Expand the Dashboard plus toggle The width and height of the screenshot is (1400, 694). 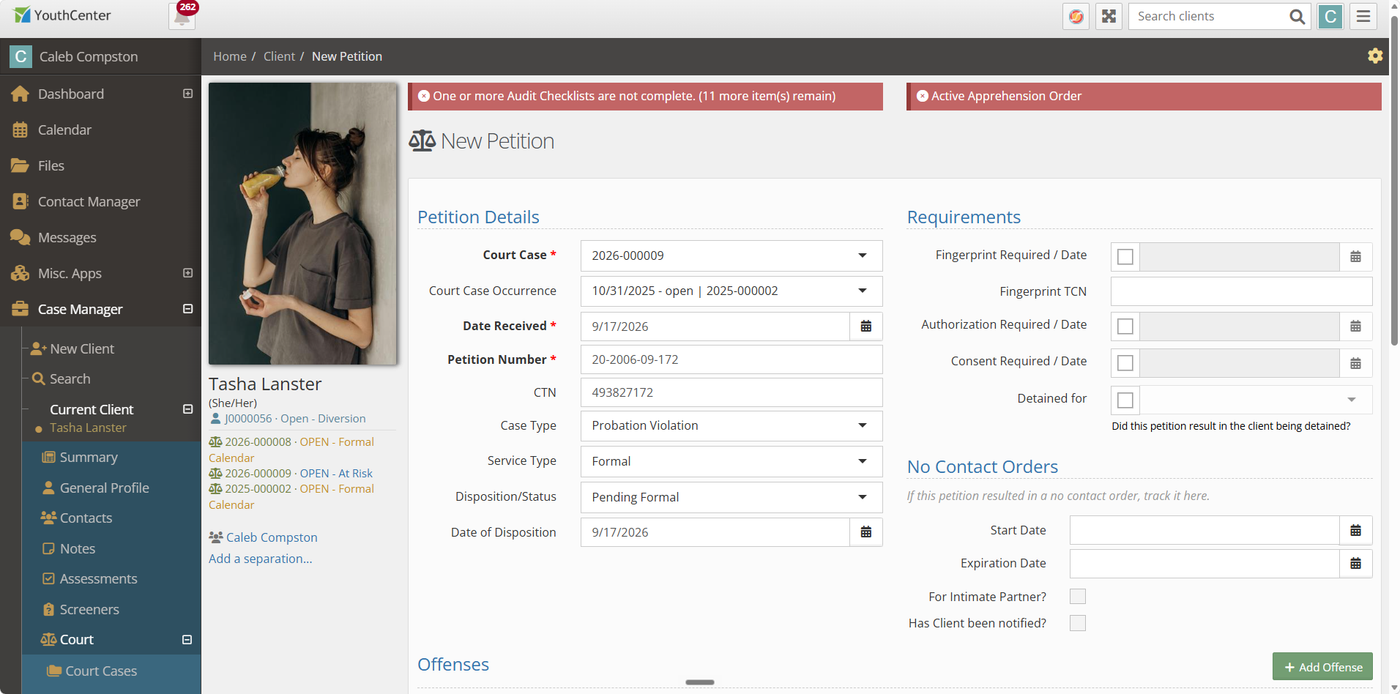point(187,94)
